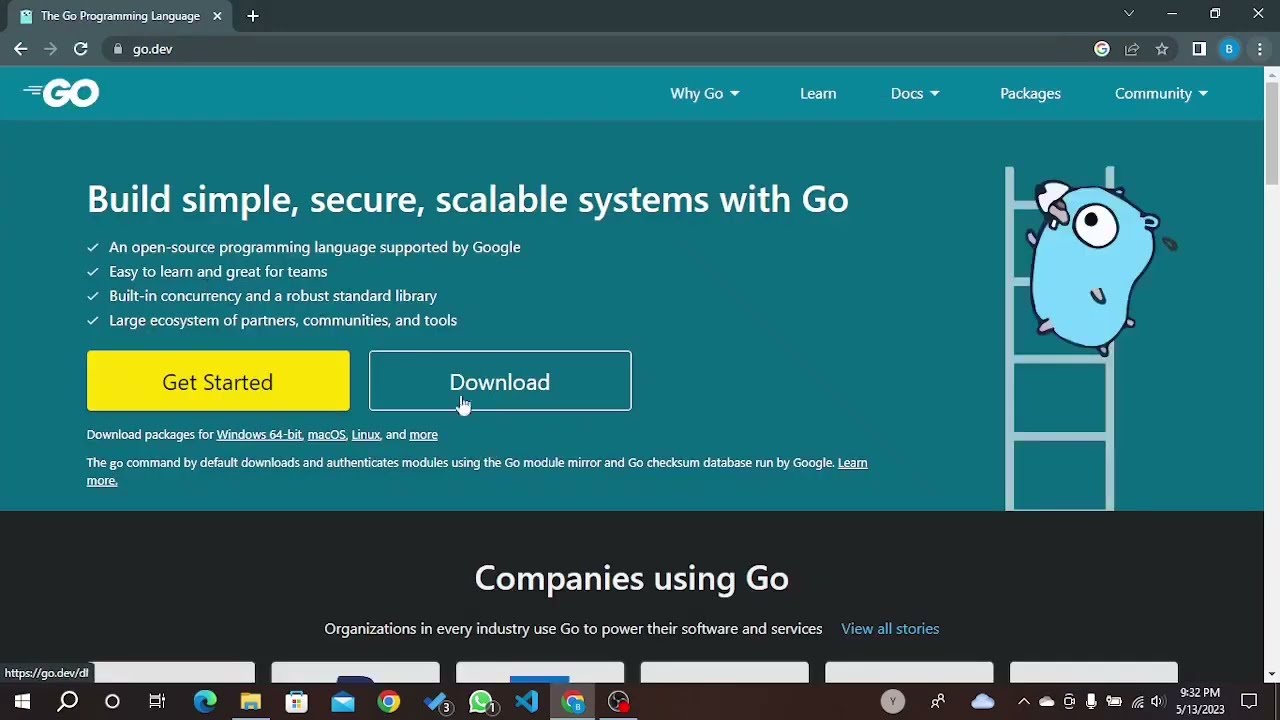Image resolution: width=1280 pixels, height=720 pixels.
Task: Open the volume control in the tray
Action: click(1157, 702)
